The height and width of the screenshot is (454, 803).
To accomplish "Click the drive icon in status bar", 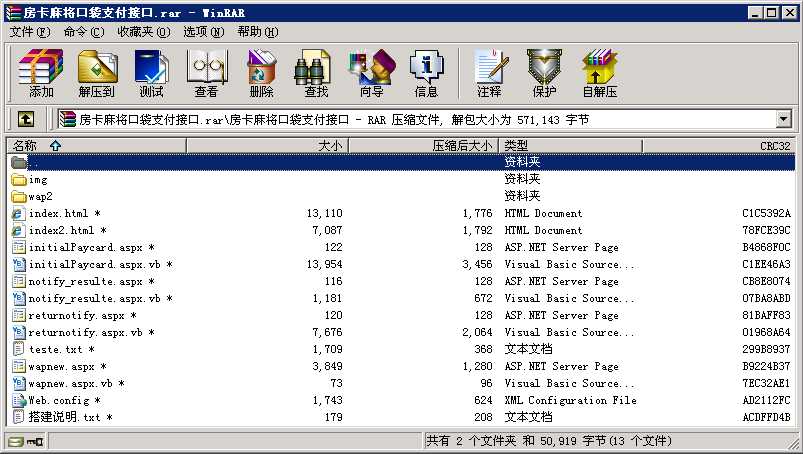I will (x=16, y=441).
